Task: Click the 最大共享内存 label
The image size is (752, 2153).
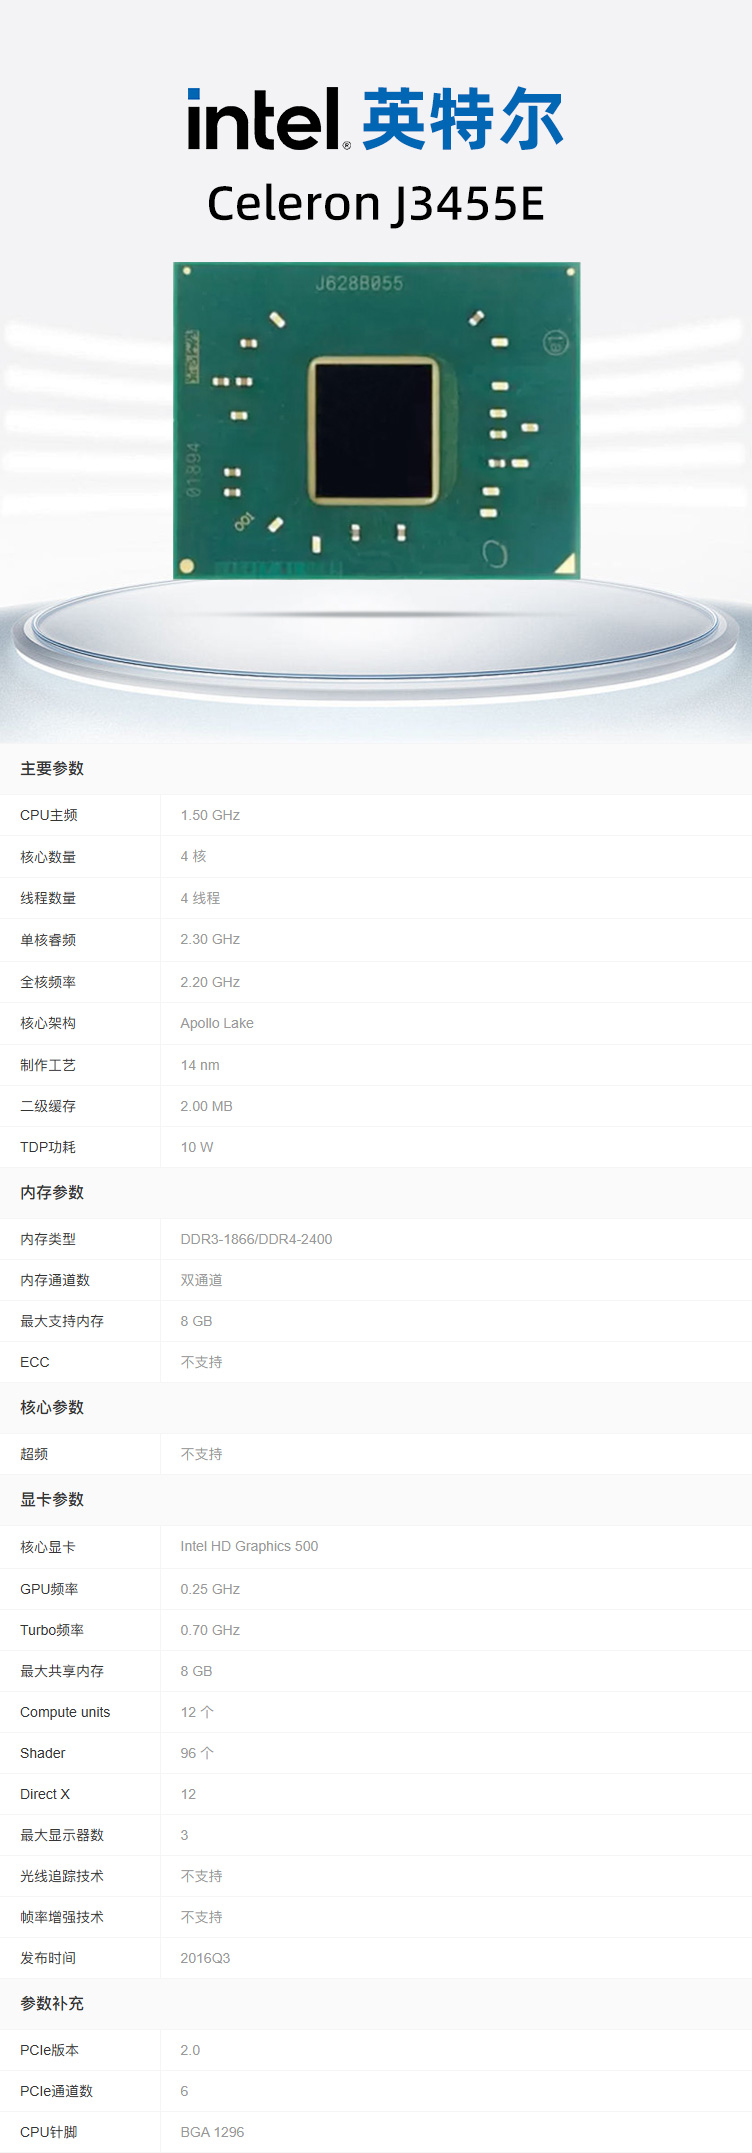Action: pos(62,1671)
